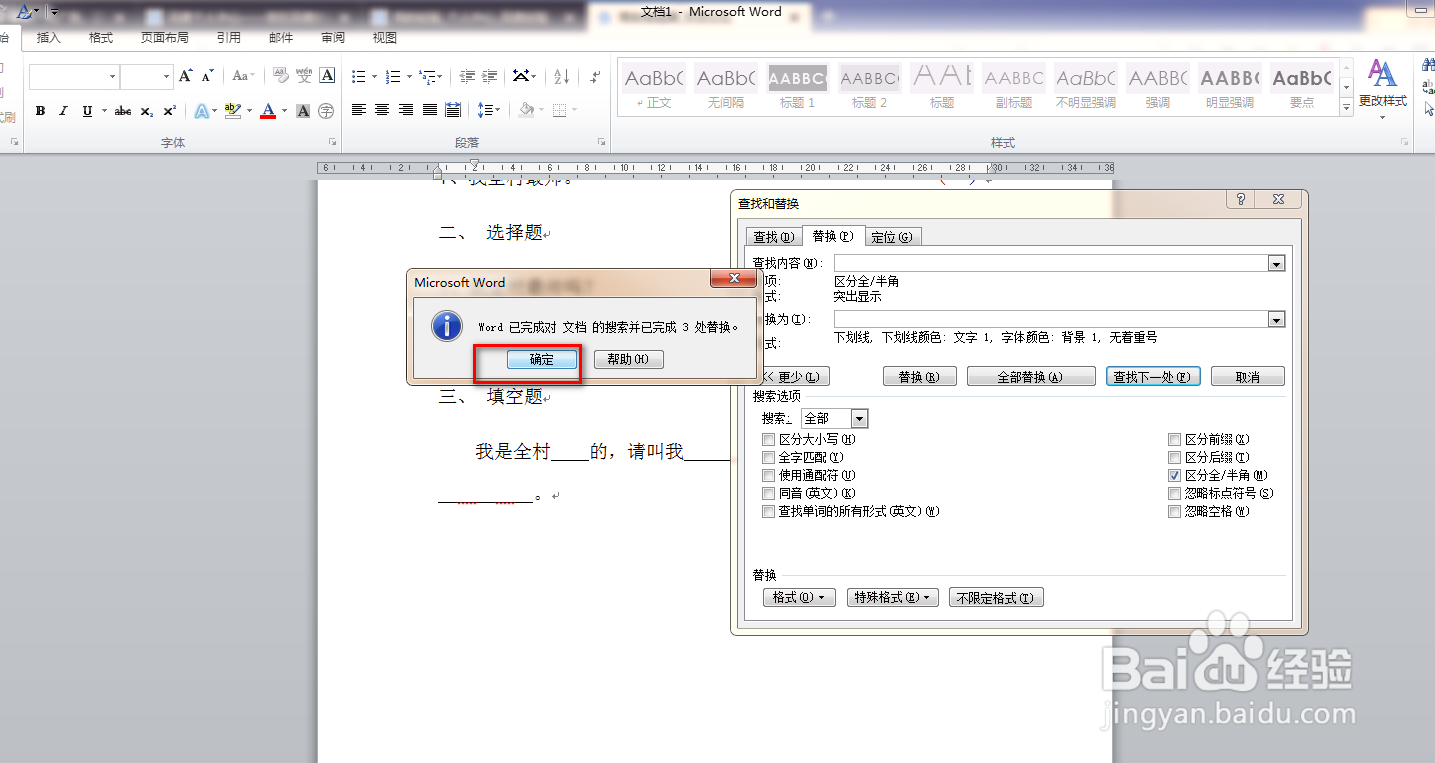Confirm message box with 确定
The width and height of the screenshot is (1435, 763).
tap(541, 359)
